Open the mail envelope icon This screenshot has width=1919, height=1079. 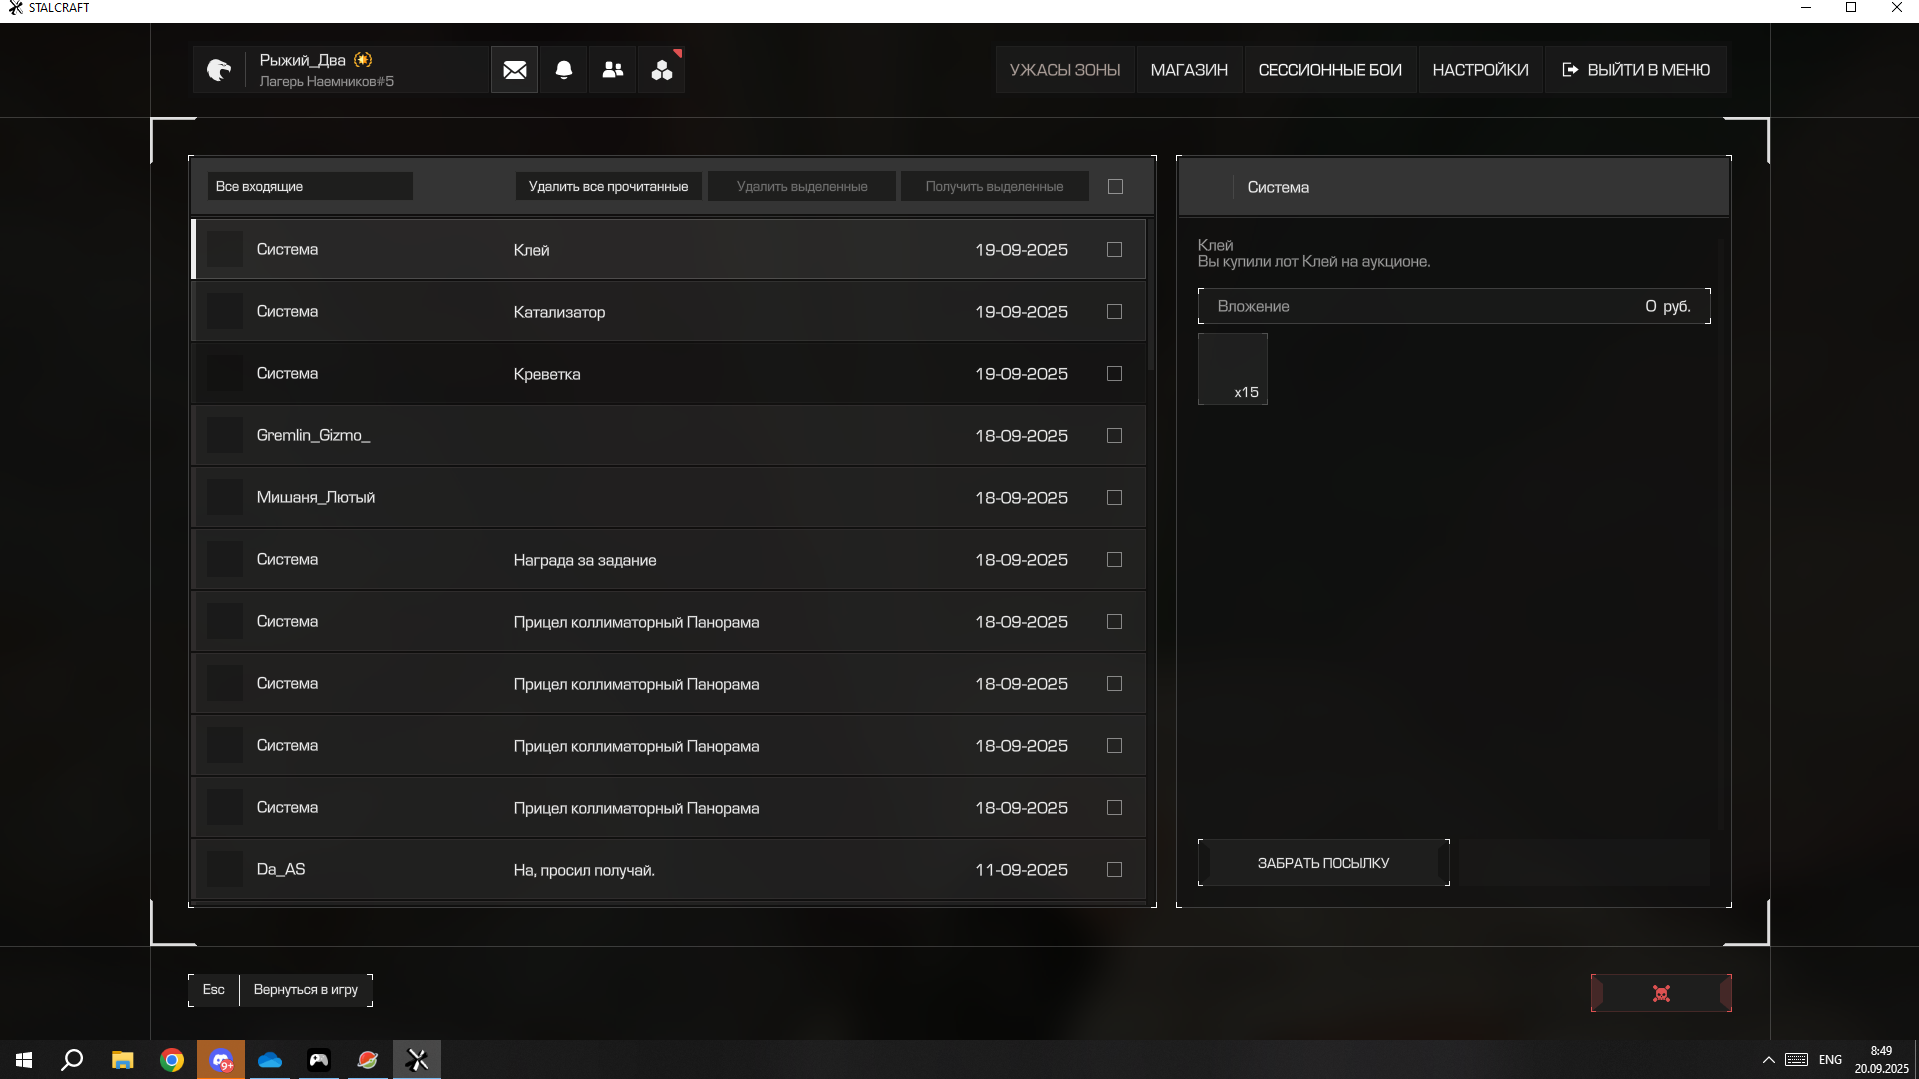click(514, 70)
